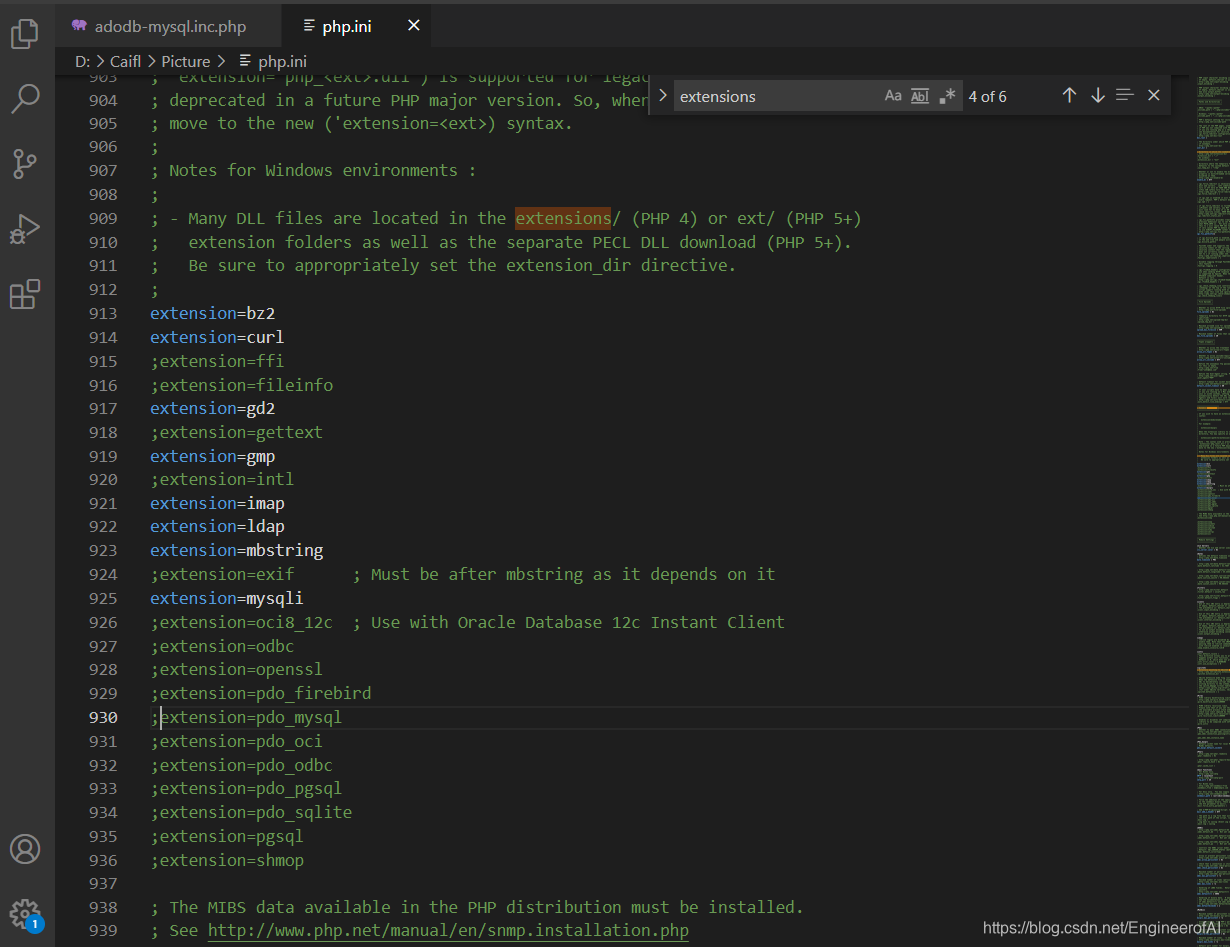Open the Run and Debug view

(25, 229)
